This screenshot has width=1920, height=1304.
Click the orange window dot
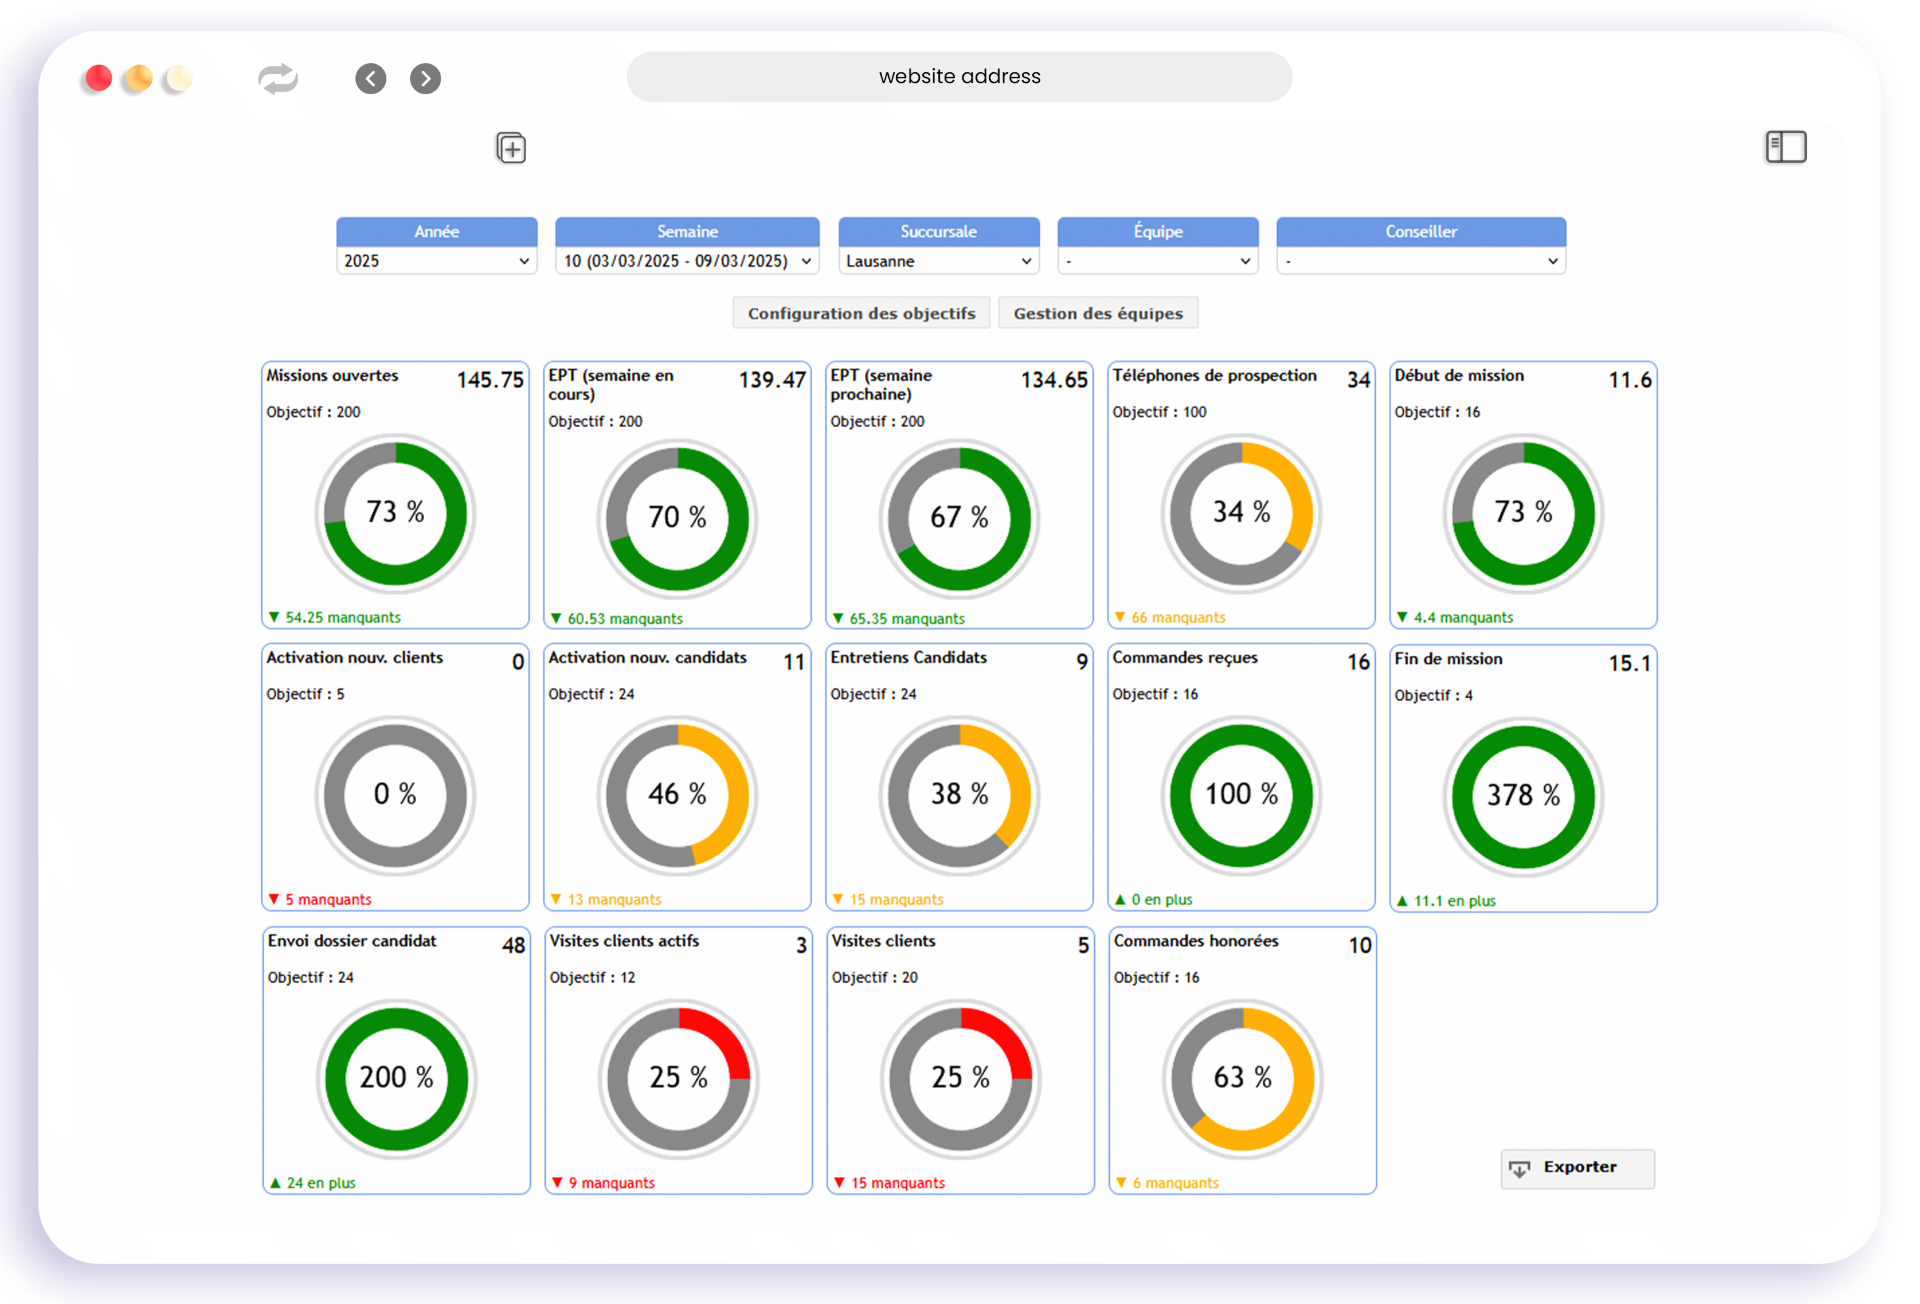pyautogui.click(x=138, y=79)
